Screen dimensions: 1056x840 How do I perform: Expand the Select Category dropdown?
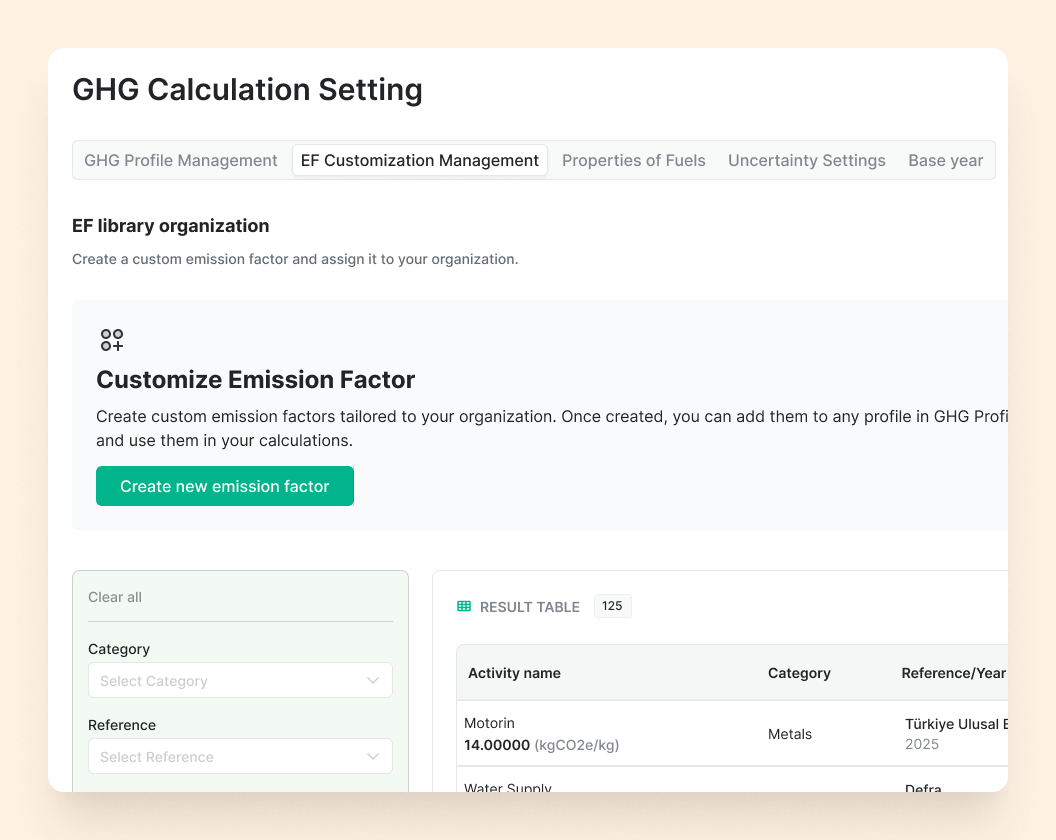(x=240, y=681)
